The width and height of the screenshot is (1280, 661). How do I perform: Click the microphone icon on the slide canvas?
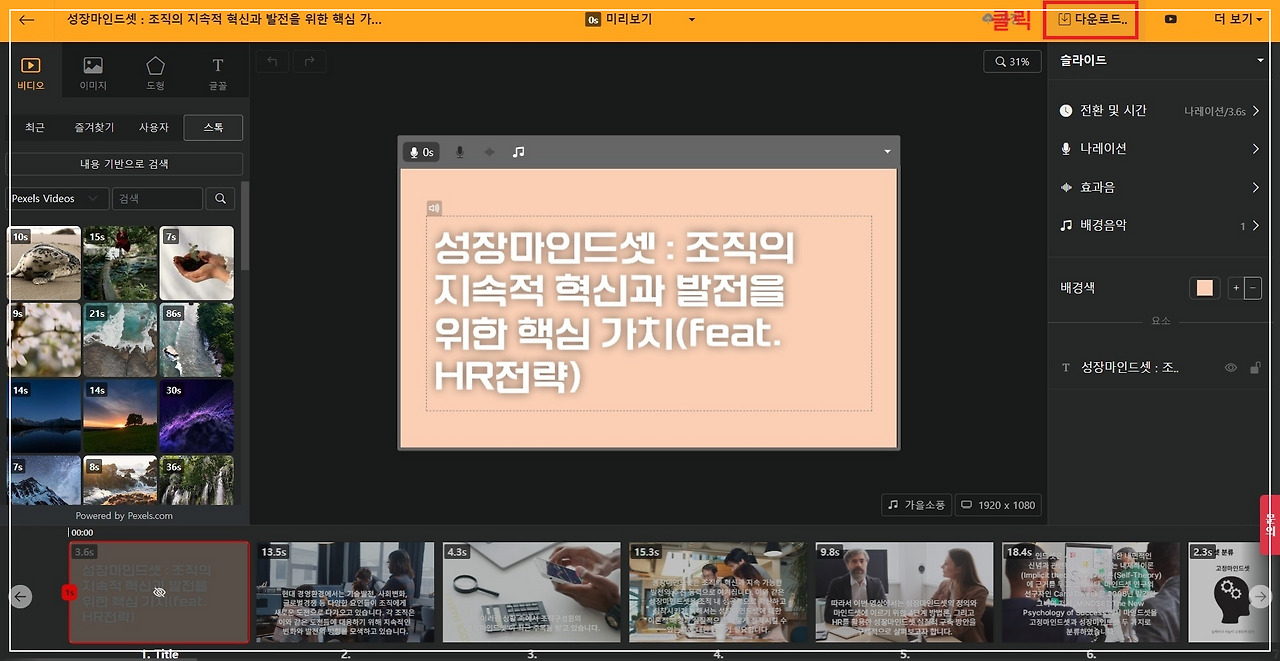pyautogui.click(x=459, y=151)
